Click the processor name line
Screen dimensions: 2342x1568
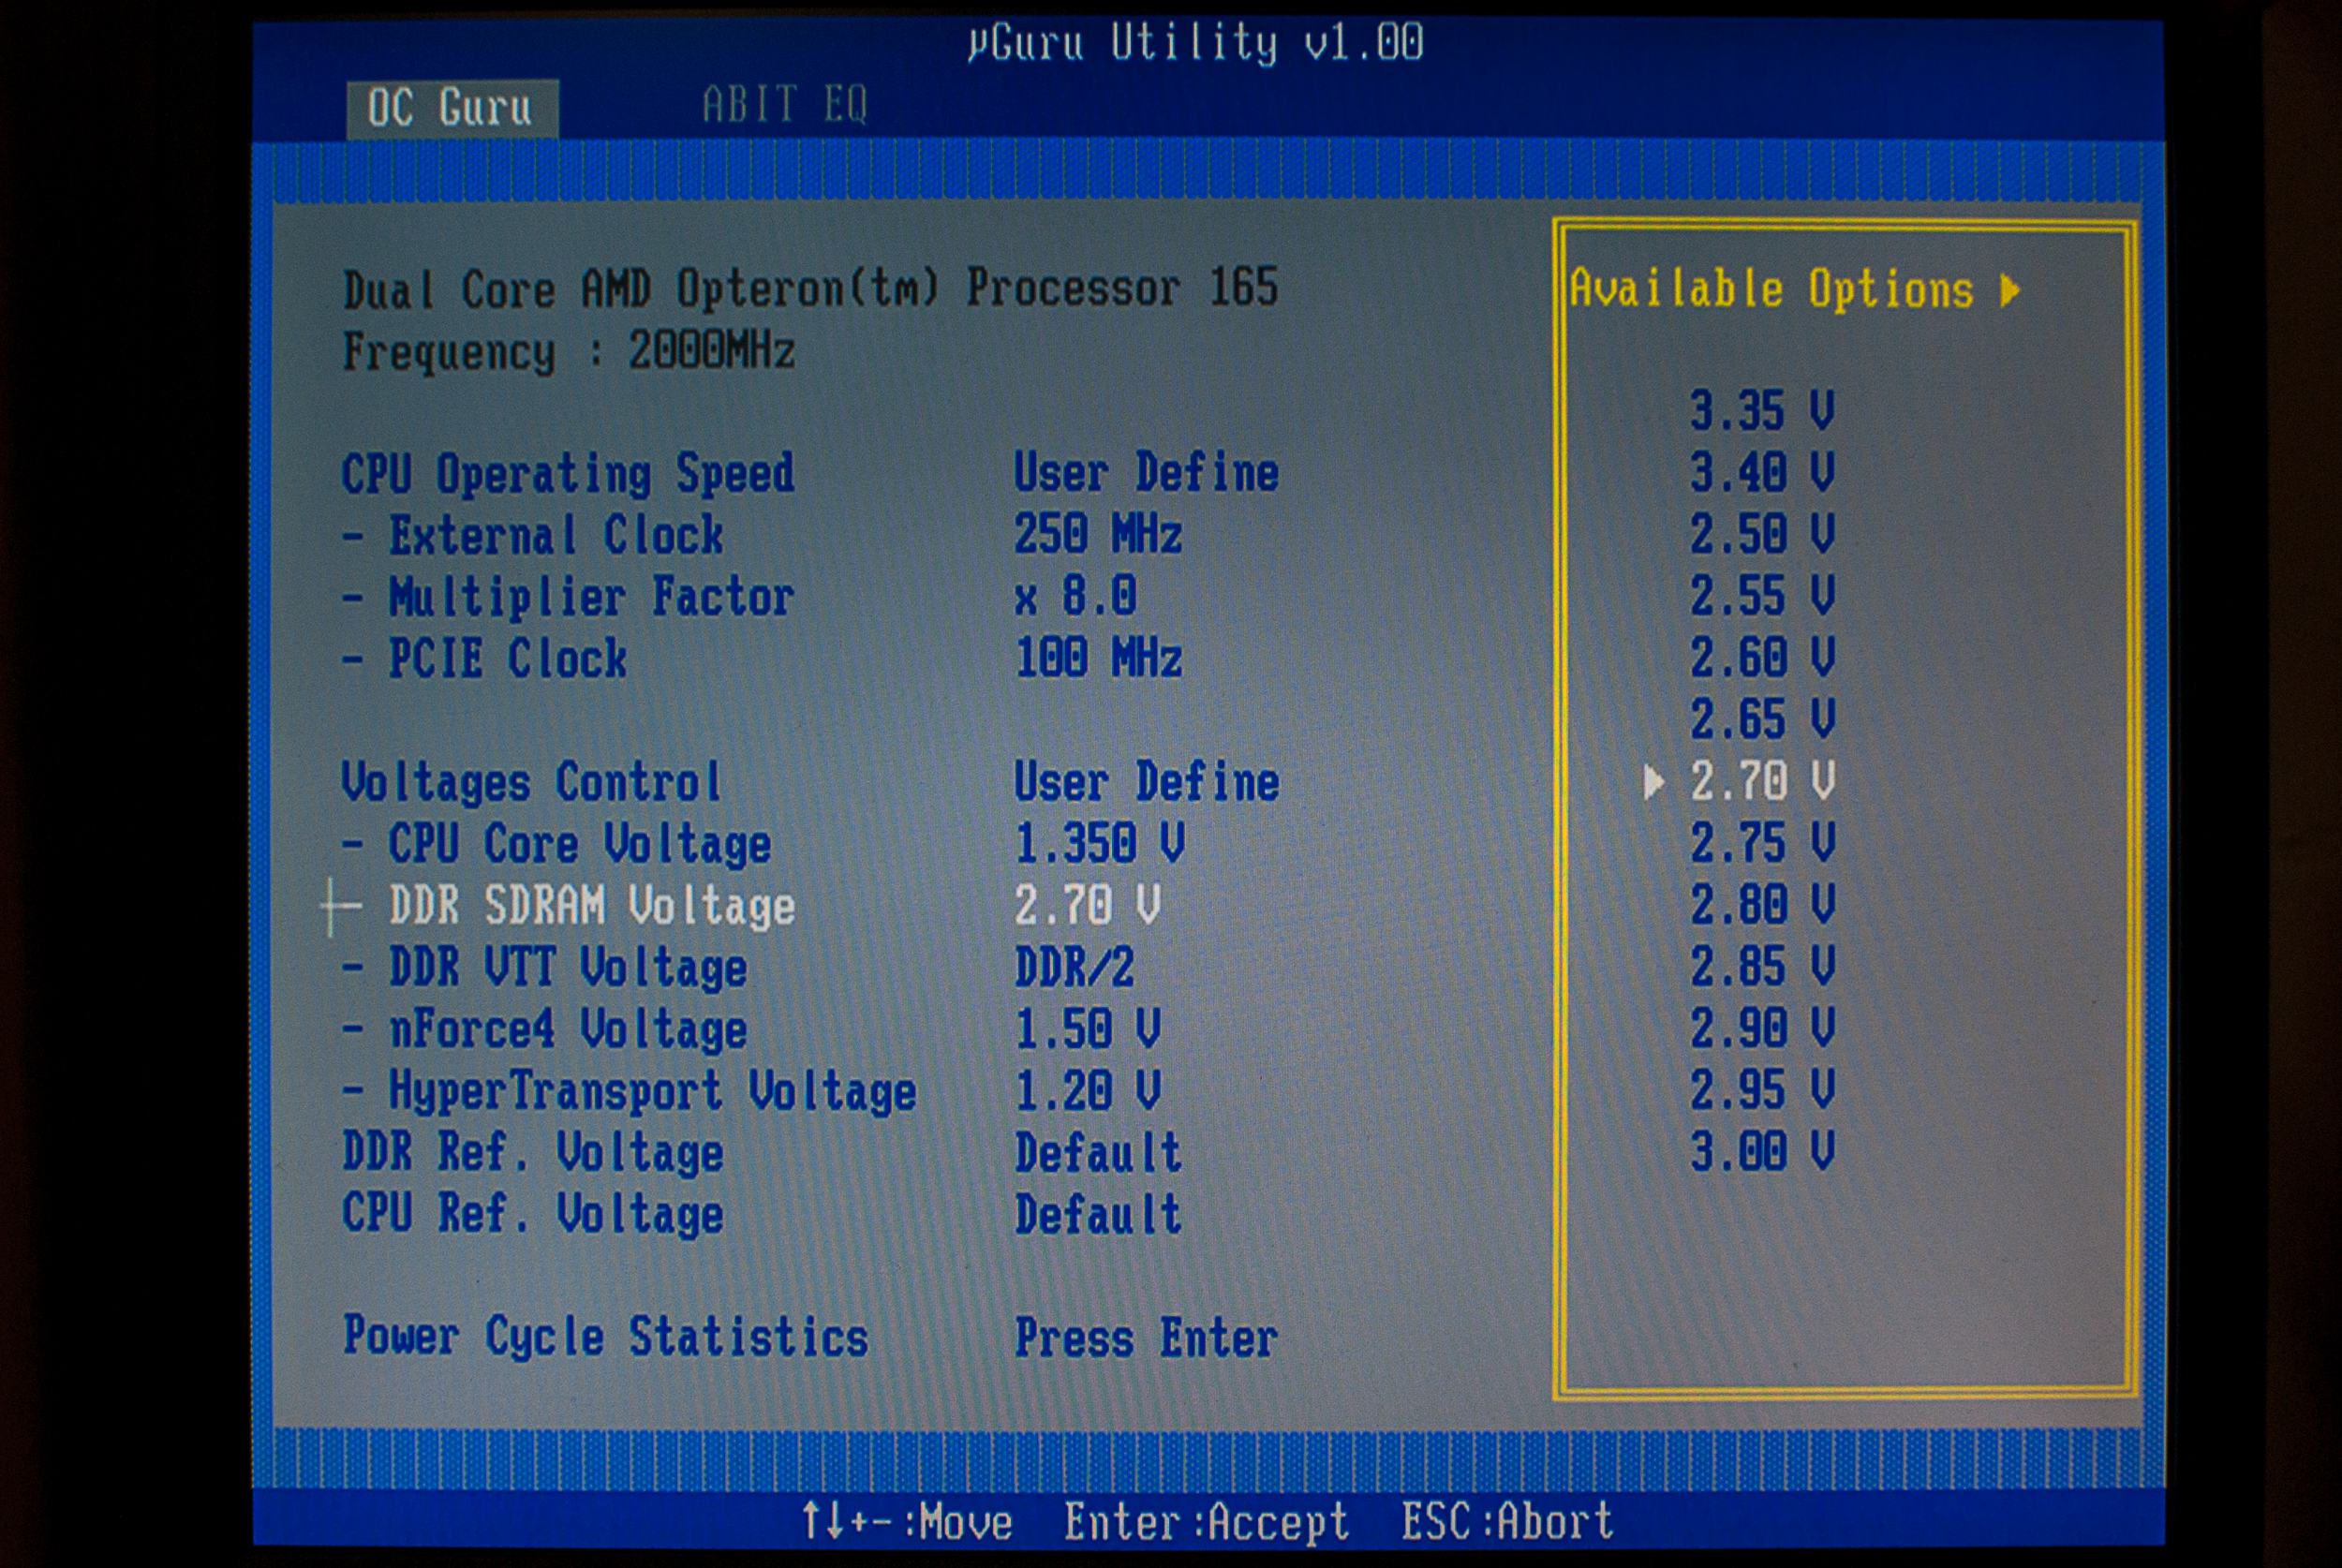(810, 289)
